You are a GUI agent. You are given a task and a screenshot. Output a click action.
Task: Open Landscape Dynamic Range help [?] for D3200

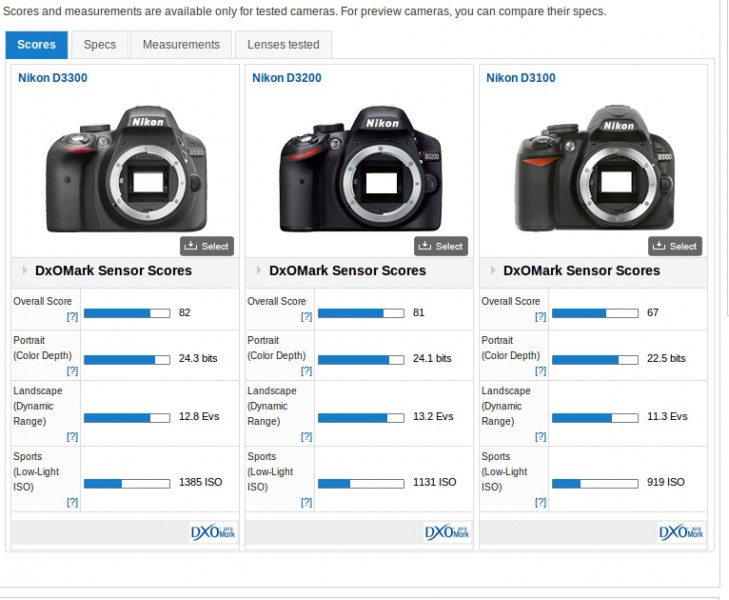(306, 436)
